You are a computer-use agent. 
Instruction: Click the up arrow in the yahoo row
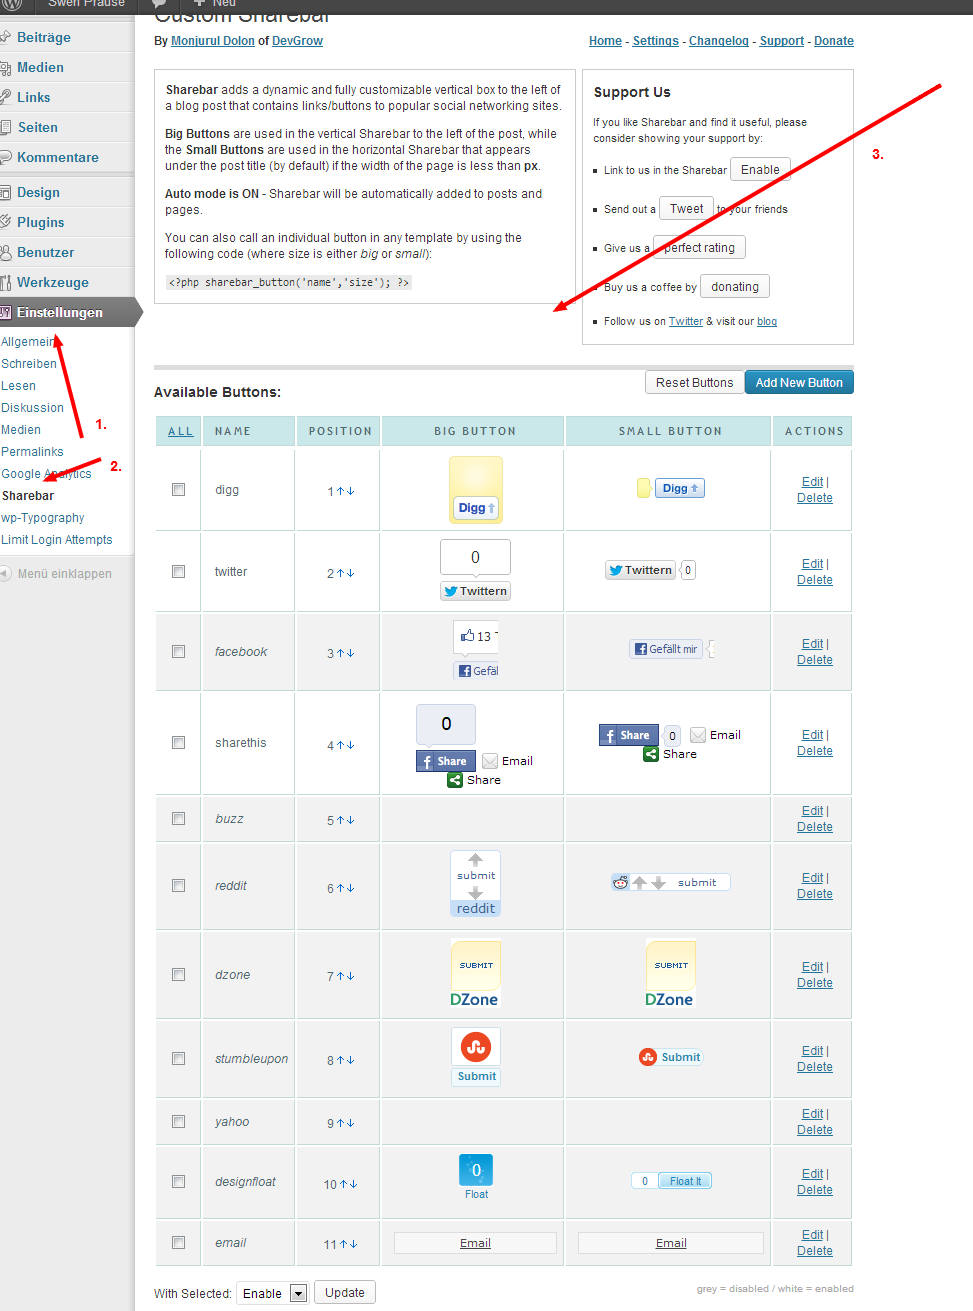pos(340,1123)
